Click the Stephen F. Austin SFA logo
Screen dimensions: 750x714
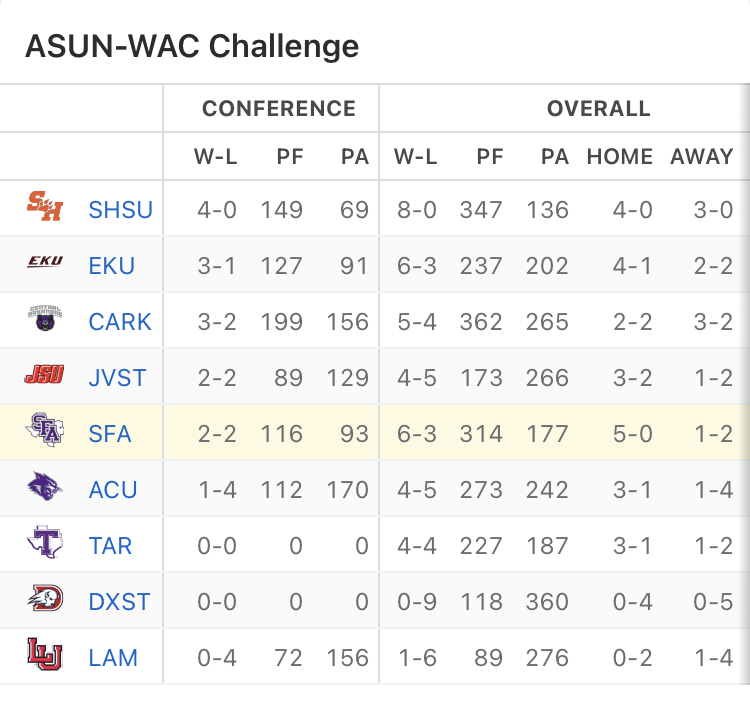tap(44, 432)
